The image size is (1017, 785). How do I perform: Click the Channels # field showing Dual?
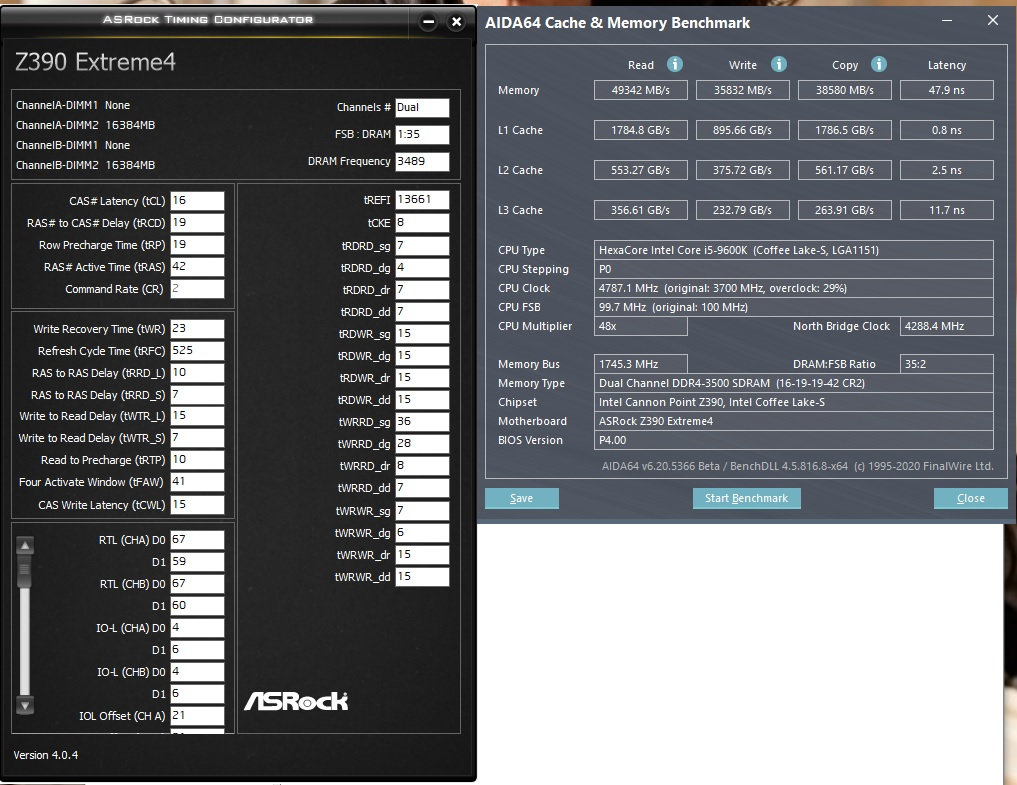(422, 108)
